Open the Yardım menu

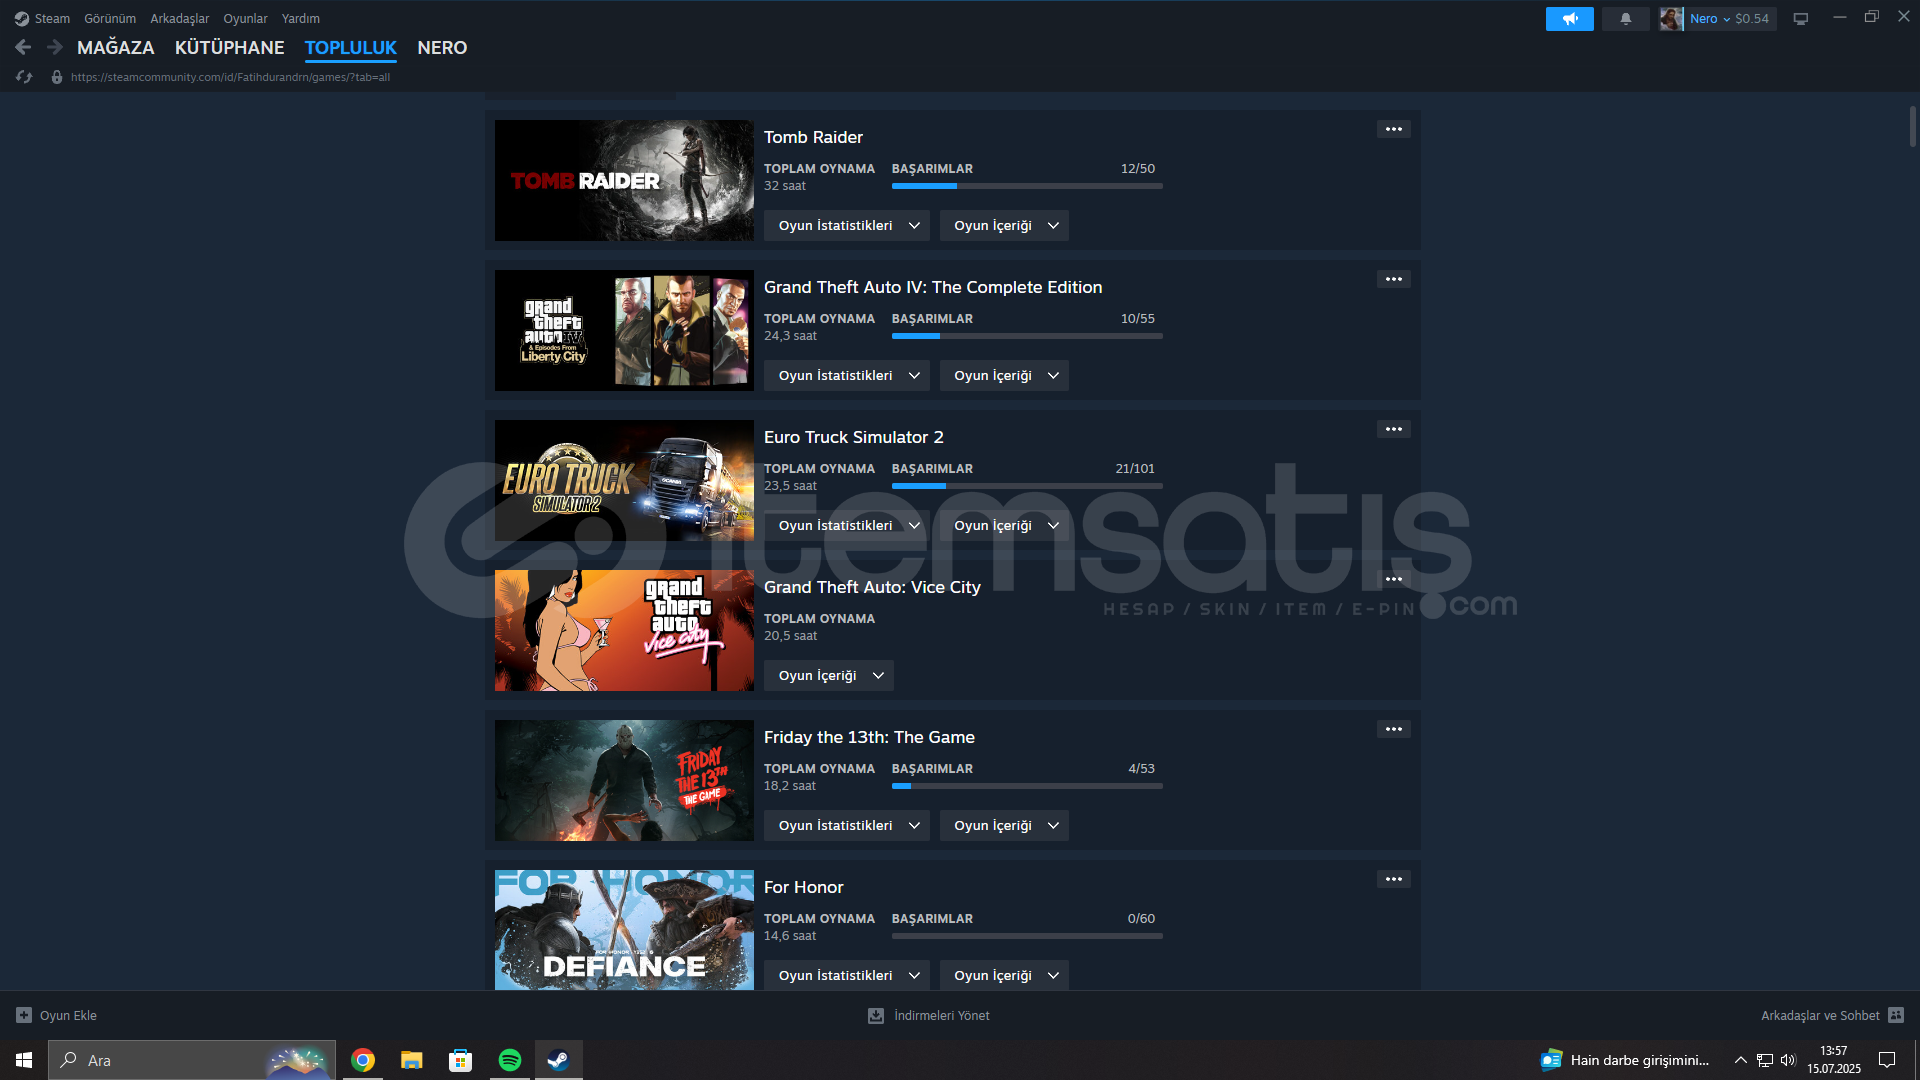pyautogui.click(x=301, y=18)
